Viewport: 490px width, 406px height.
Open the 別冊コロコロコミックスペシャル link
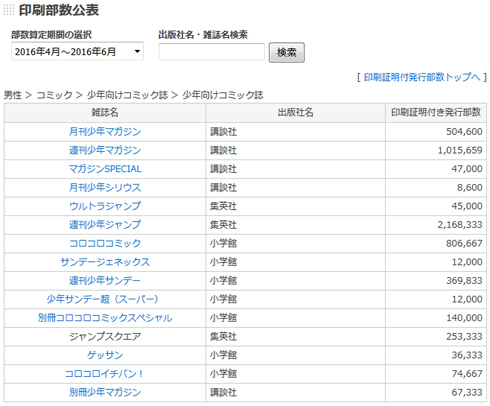[x=105, y=318]
